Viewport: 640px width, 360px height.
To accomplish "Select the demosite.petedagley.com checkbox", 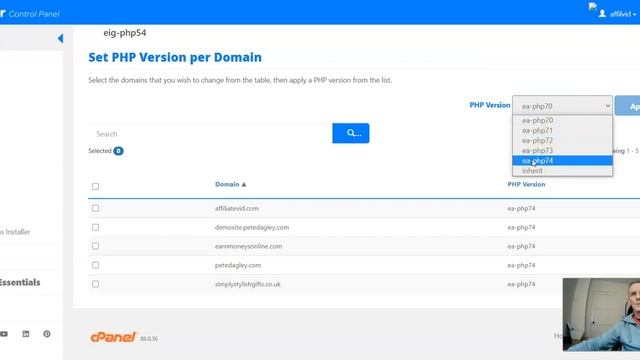I will click(96, 227).
